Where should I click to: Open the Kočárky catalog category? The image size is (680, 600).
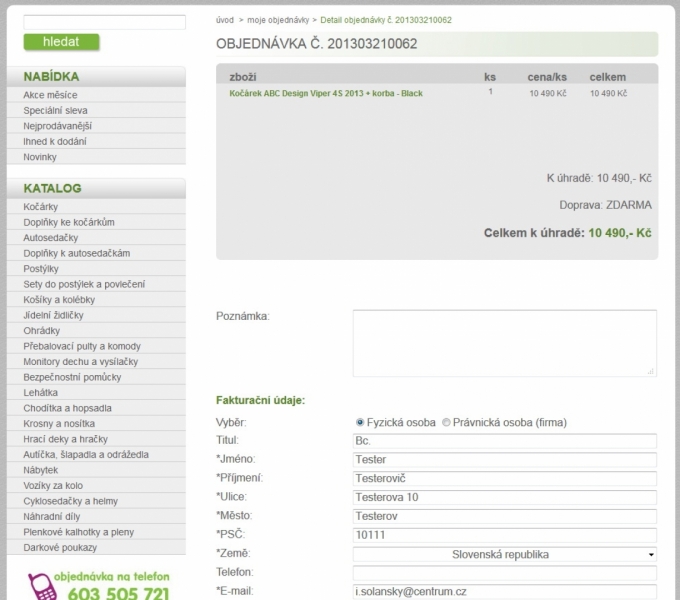tap(40, 207)
